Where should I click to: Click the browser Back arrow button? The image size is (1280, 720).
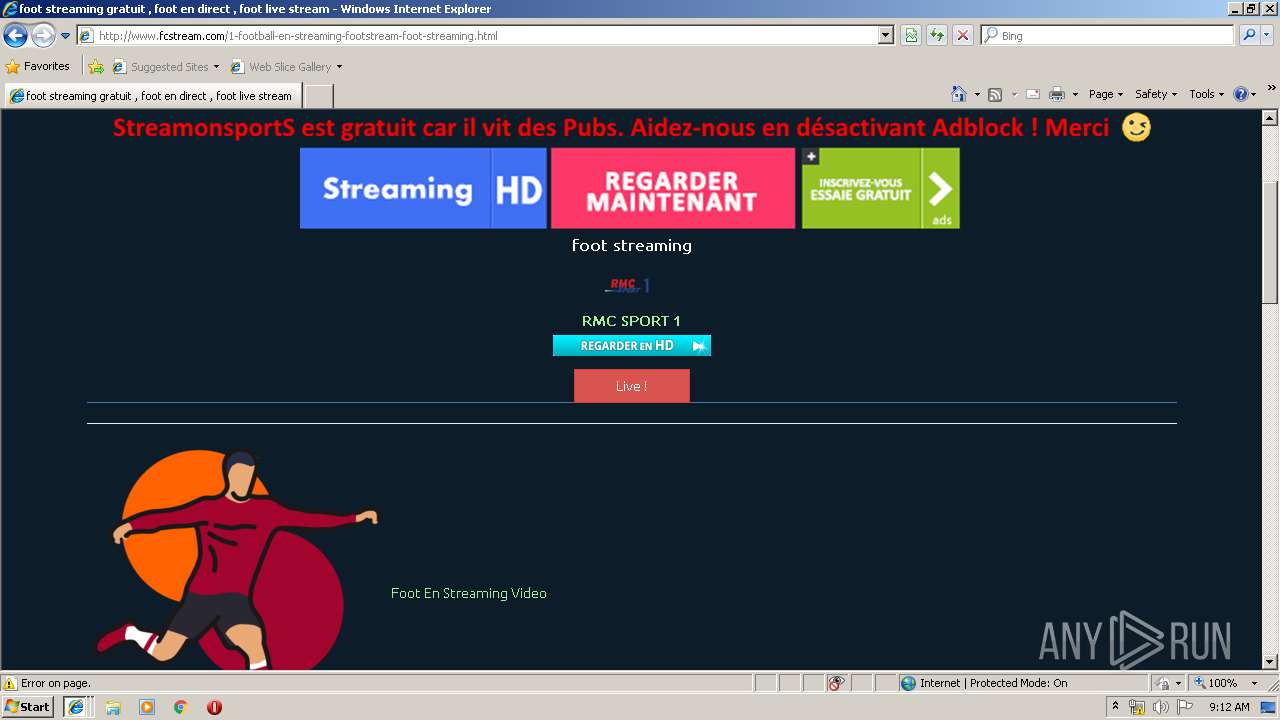(15, 36)
